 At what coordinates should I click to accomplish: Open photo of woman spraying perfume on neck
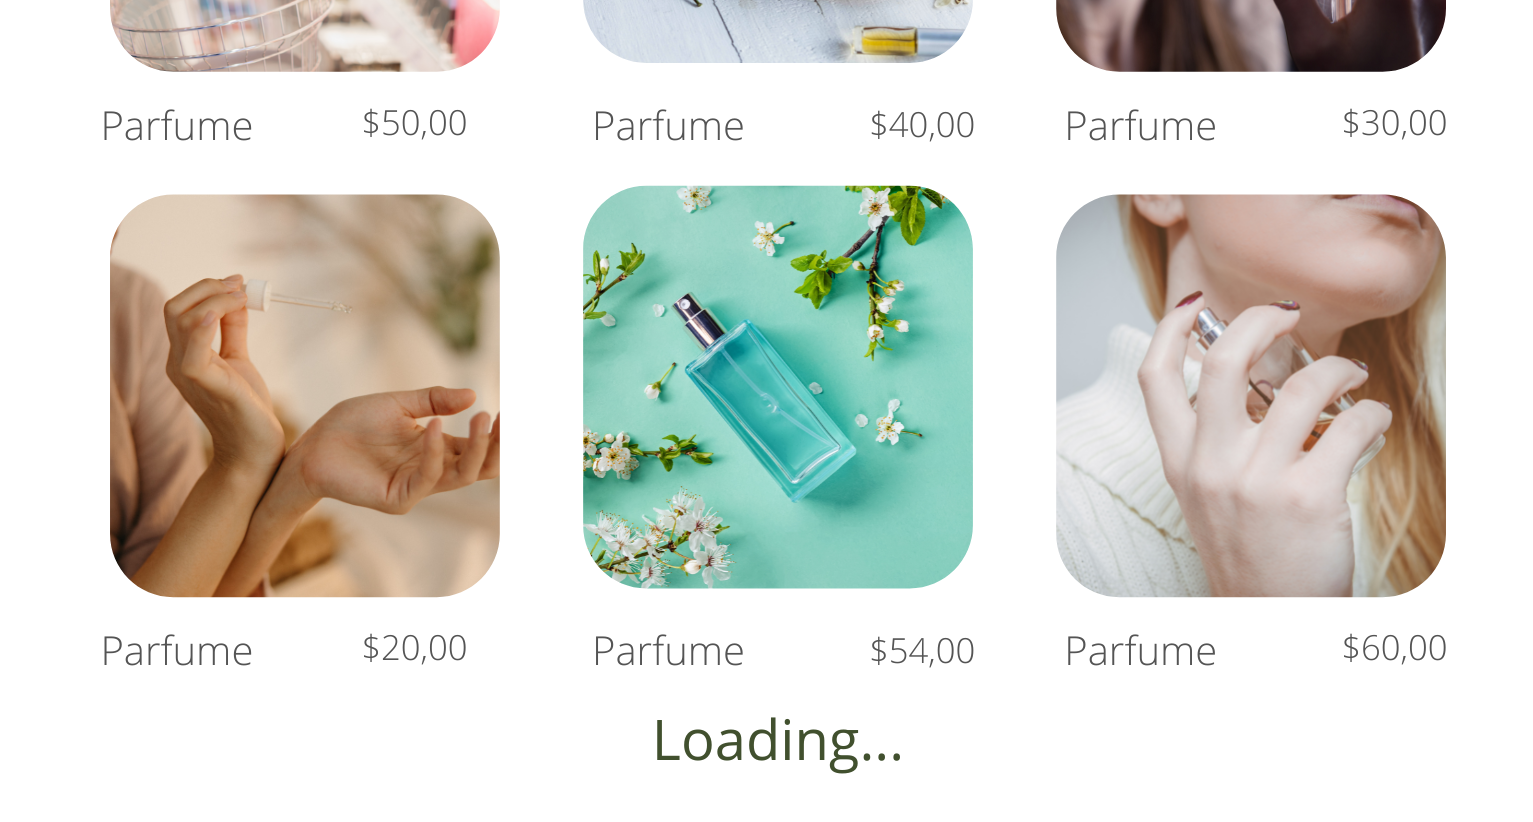1251,396
